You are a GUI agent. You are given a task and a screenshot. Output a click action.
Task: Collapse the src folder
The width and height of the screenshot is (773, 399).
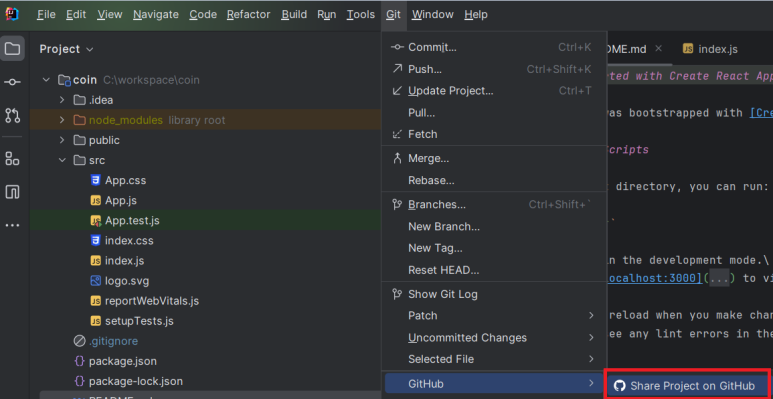point(62,160)
